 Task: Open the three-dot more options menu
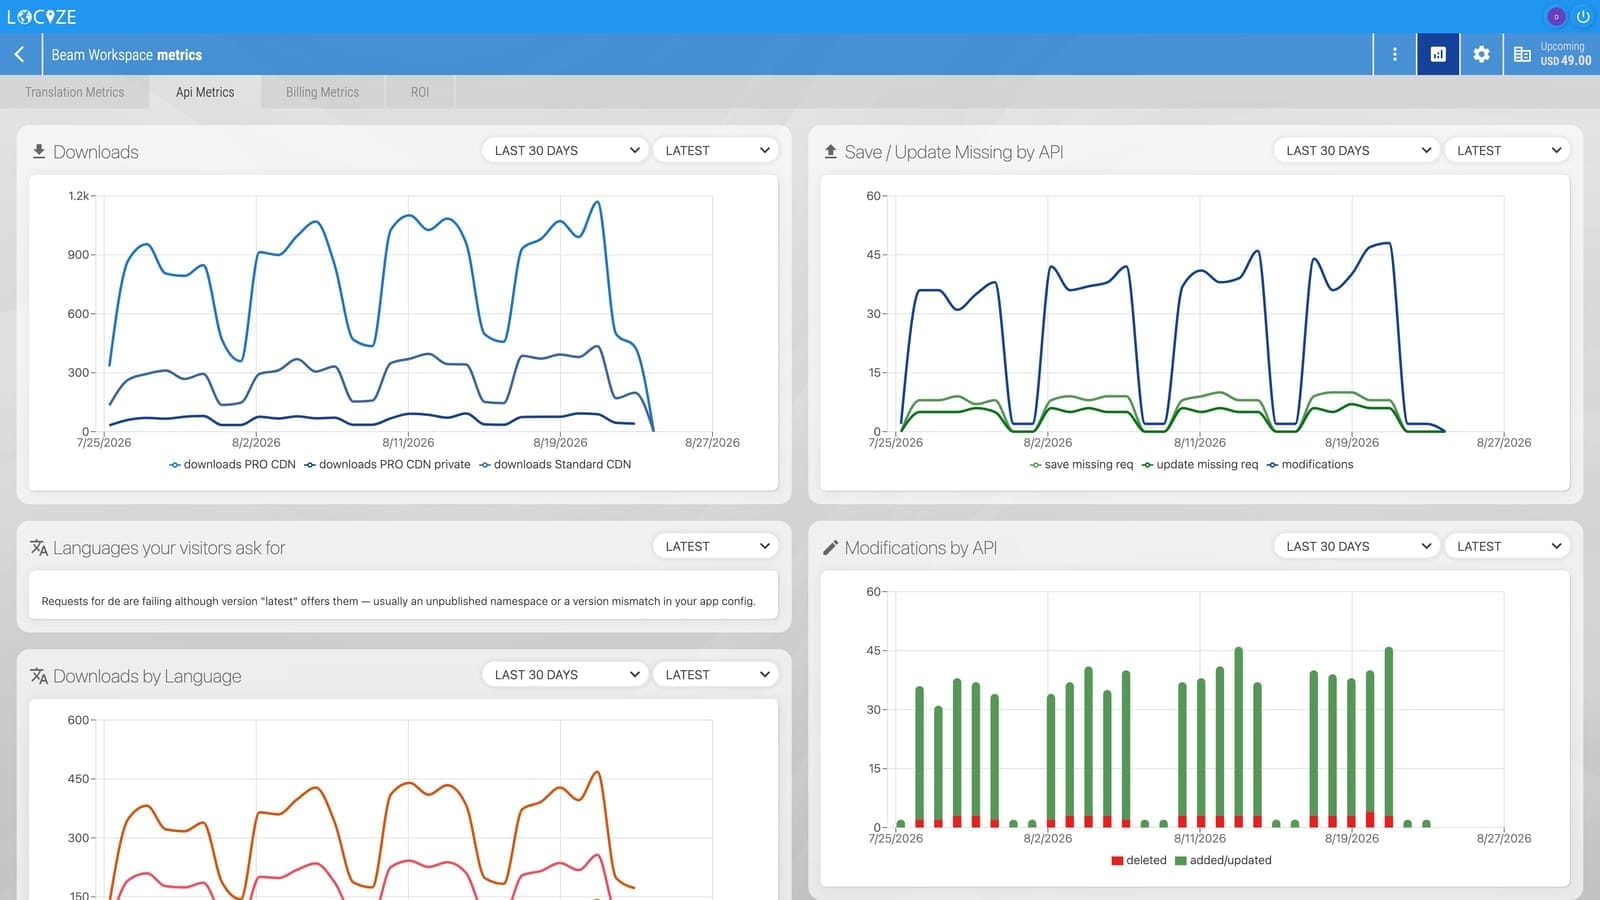coord(1395,55)
